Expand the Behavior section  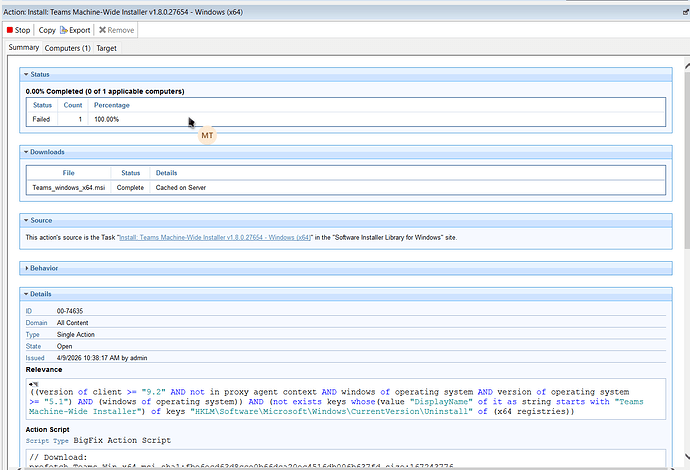pyautogui.click(x=26, y=268)
